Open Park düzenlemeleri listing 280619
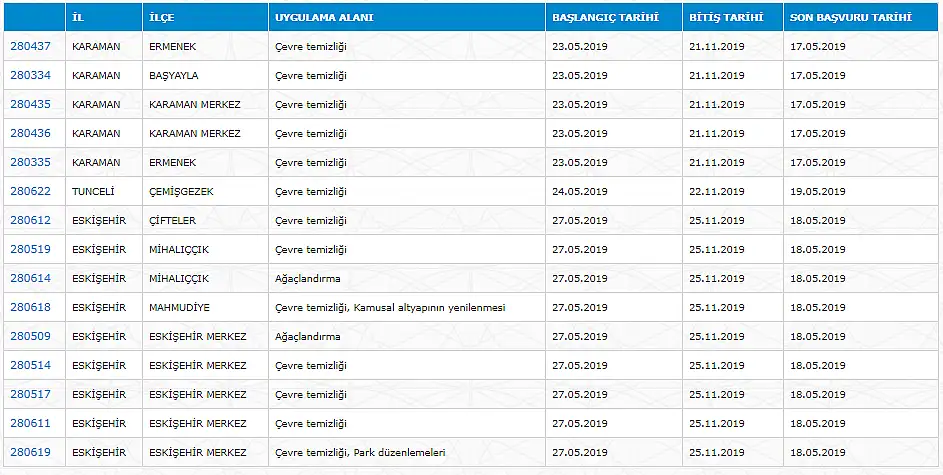This screenshot has height=475, width=943. pyautogui.click(x=30, y=452)
